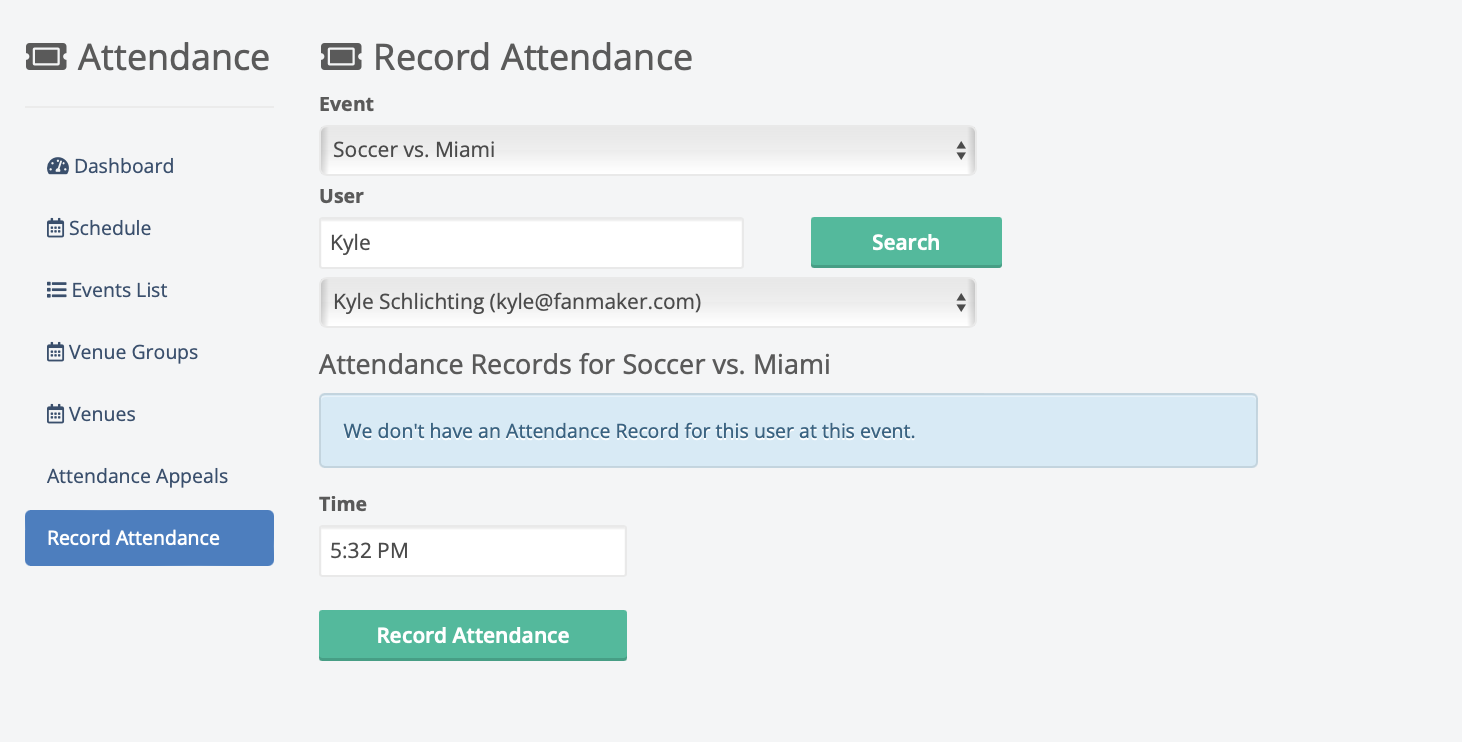1462x742 pixels.
Task: Focus the User search field containing Kyle
Action: 531,243
